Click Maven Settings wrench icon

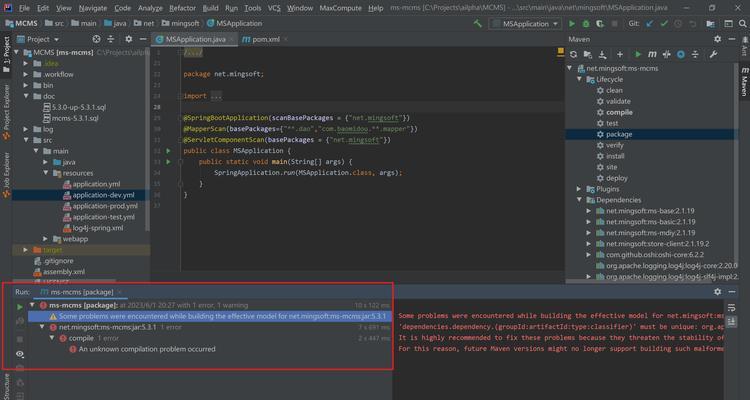tap(713, 55)
